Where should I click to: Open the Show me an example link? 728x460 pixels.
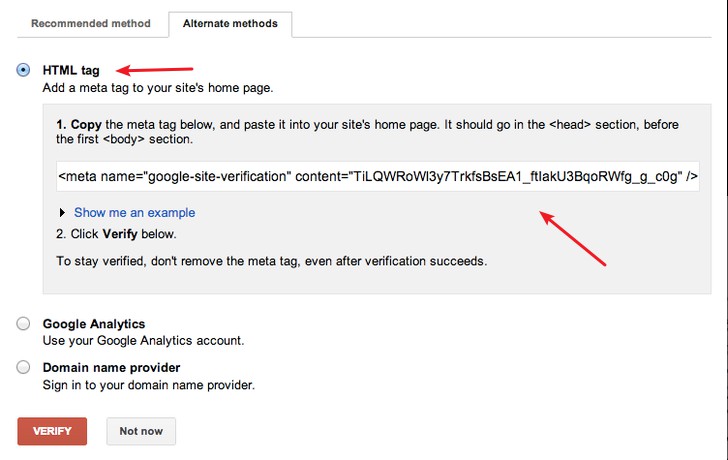tap(135, 213)
